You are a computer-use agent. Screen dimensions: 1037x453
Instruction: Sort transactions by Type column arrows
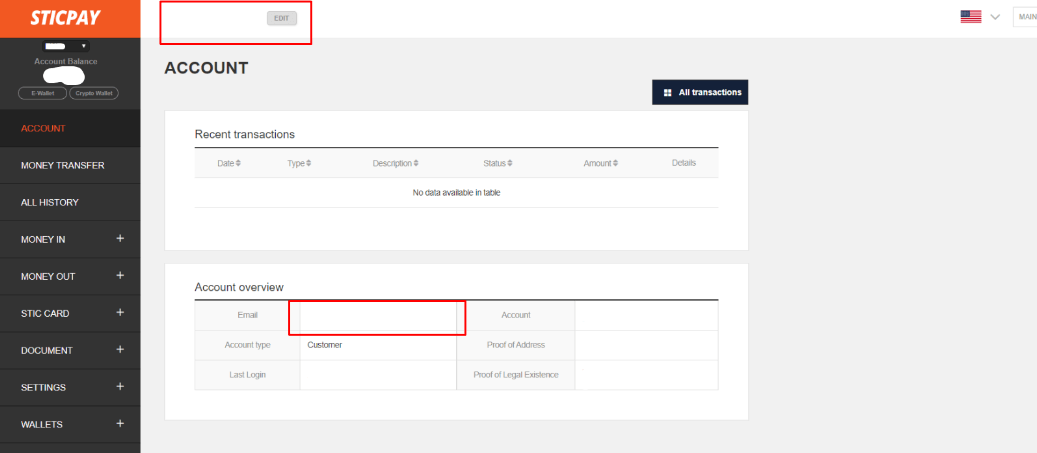[x=309, y=163]
